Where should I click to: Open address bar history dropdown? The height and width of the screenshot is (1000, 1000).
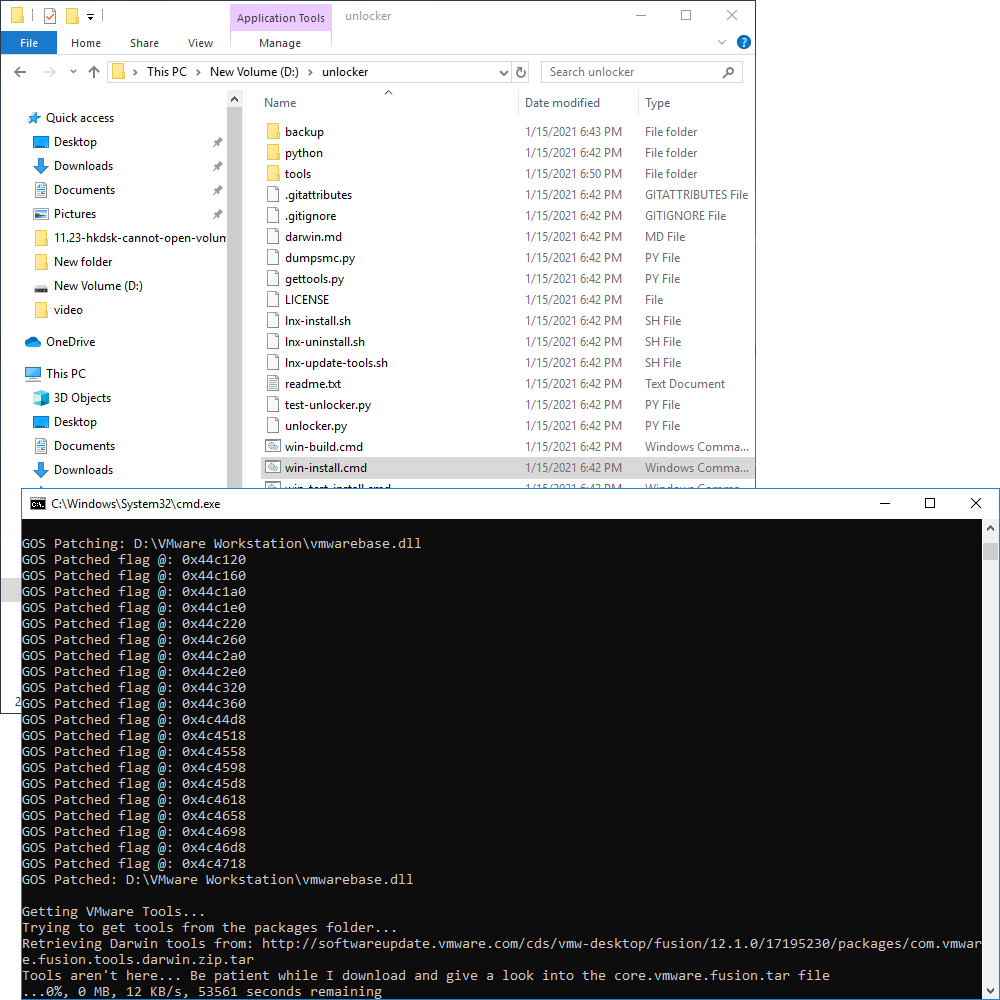click(x=504, y=73)
